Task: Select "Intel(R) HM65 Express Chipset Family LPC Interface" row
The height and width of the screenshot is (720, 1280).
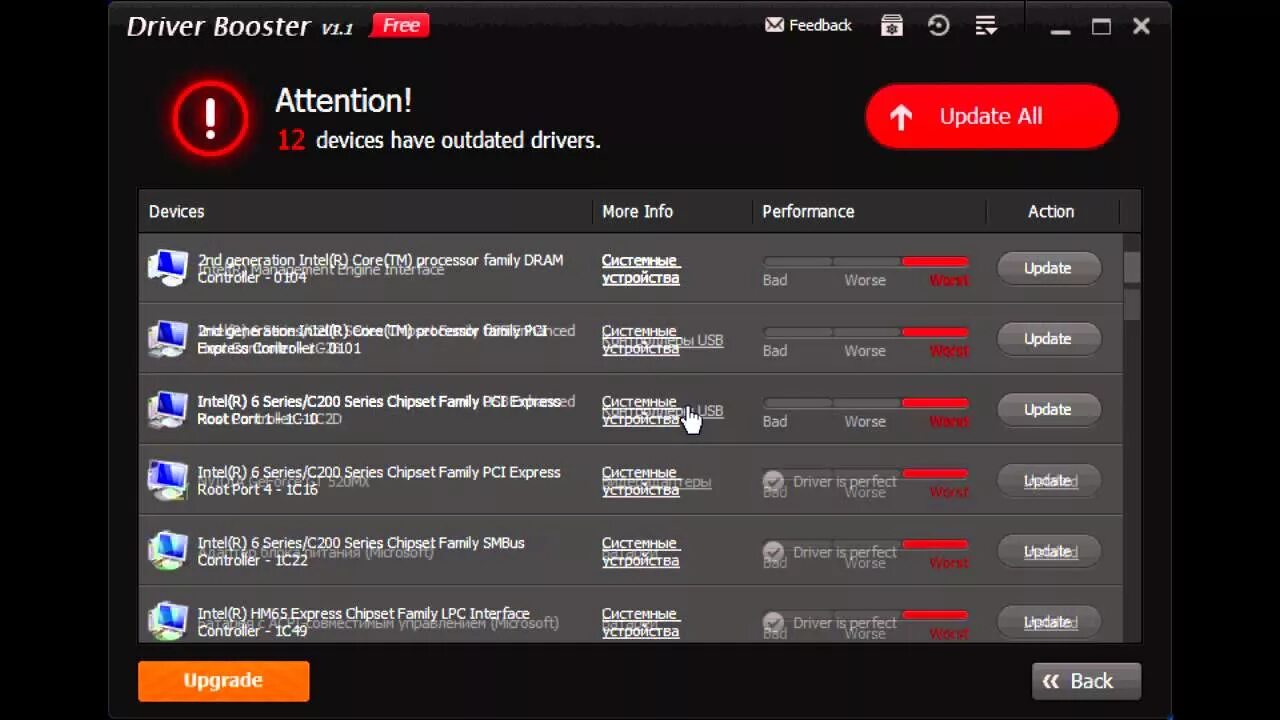Action: [630, 615]
